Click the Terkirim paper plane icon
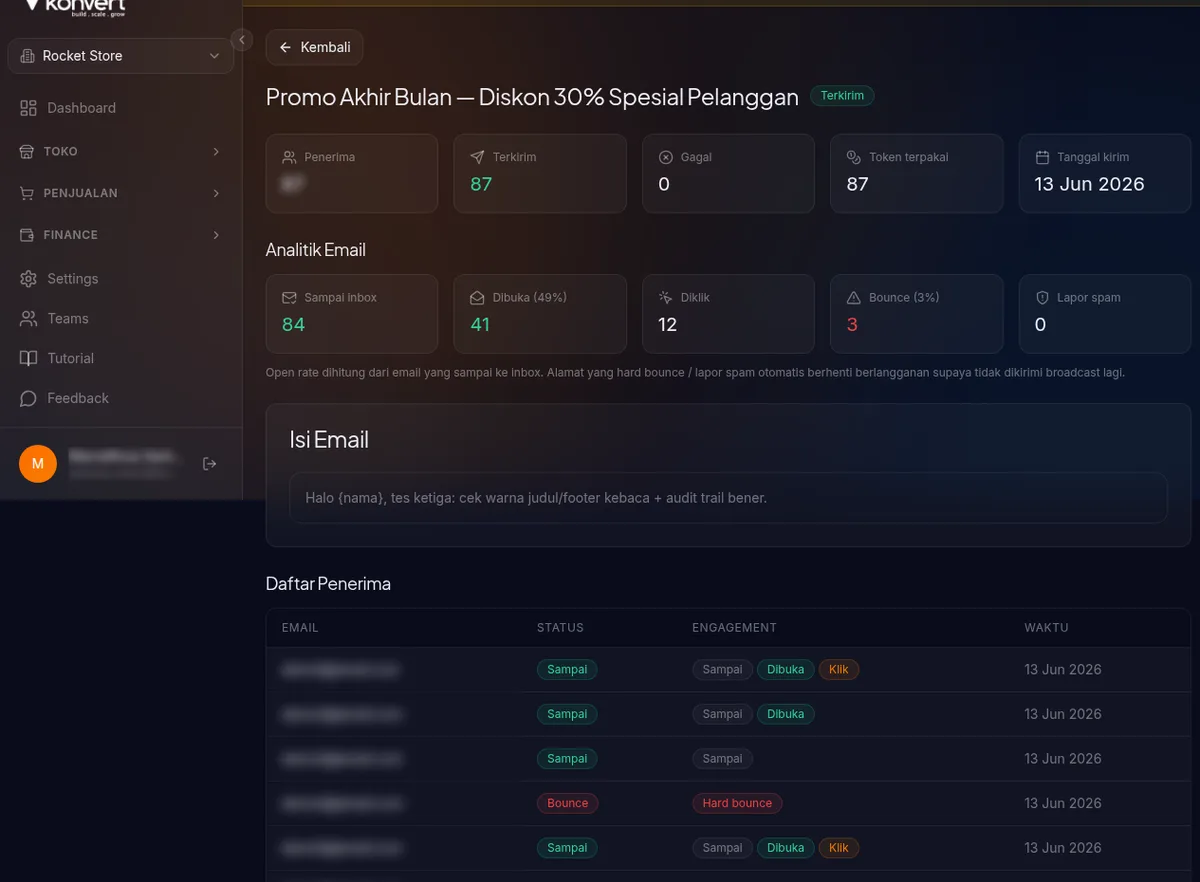Image resolution: width=1200 pixels, height=882 pixels. coord(477,157)
